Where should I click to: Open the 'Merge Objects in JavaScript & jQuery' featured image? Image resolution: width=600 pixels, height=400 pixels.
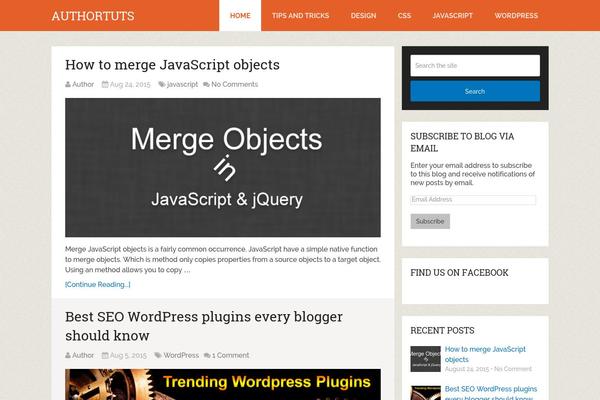[x=223, y=167]
